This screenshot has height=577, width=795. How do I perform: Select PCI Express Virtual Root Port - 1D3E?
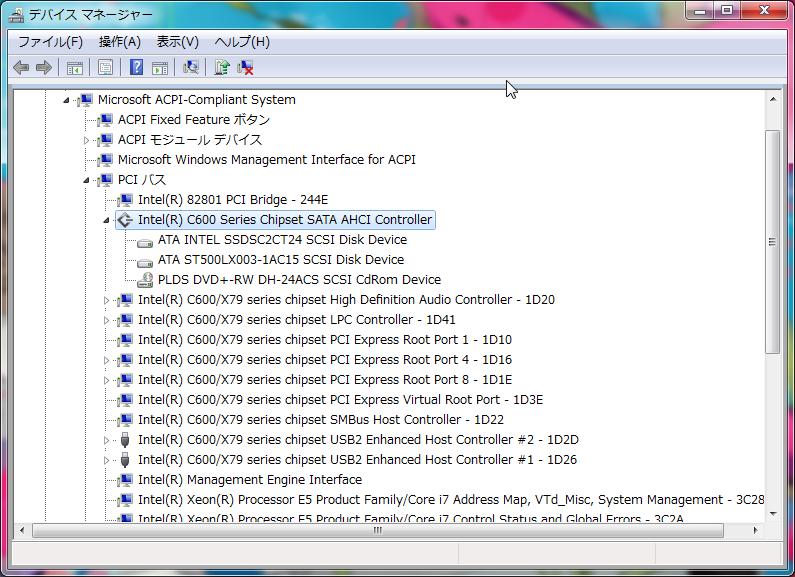pos(340,400)
